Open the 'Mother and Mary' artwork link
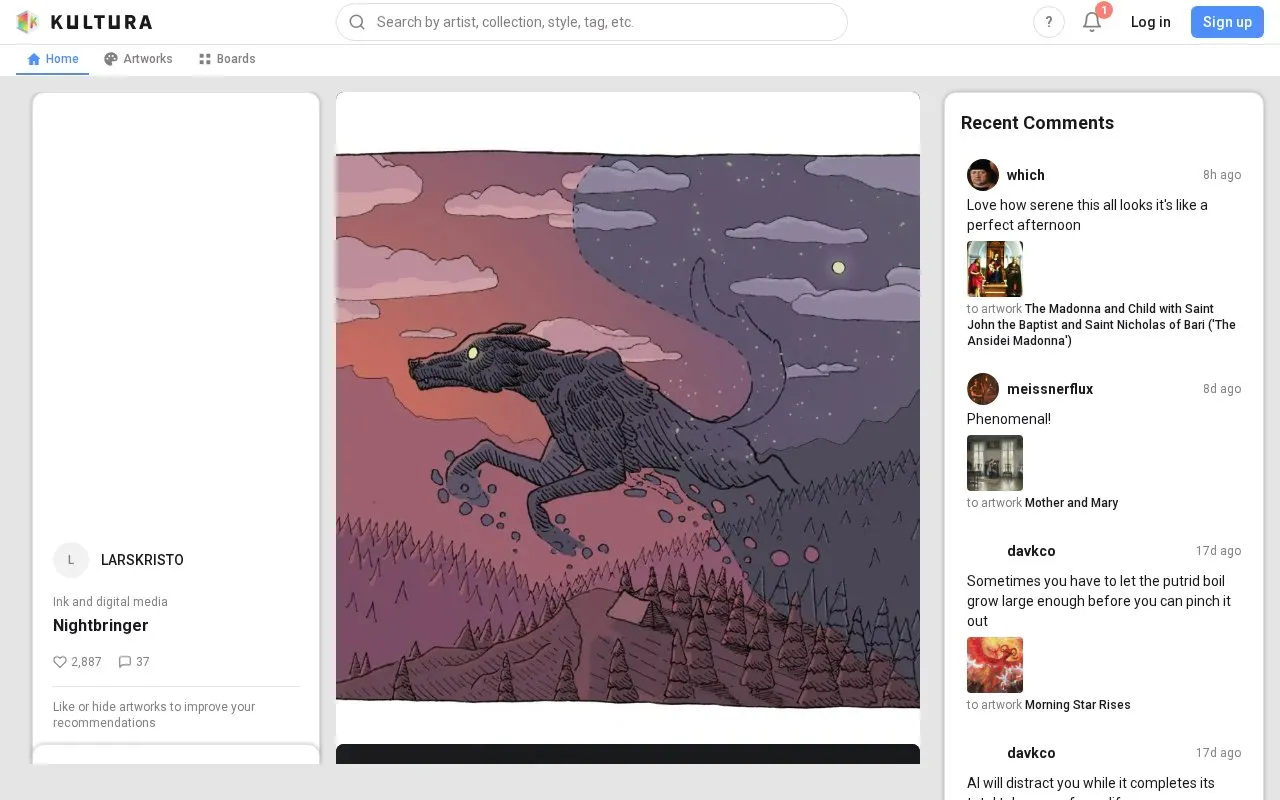The image size is (1280, 800). pos(1071,503)
